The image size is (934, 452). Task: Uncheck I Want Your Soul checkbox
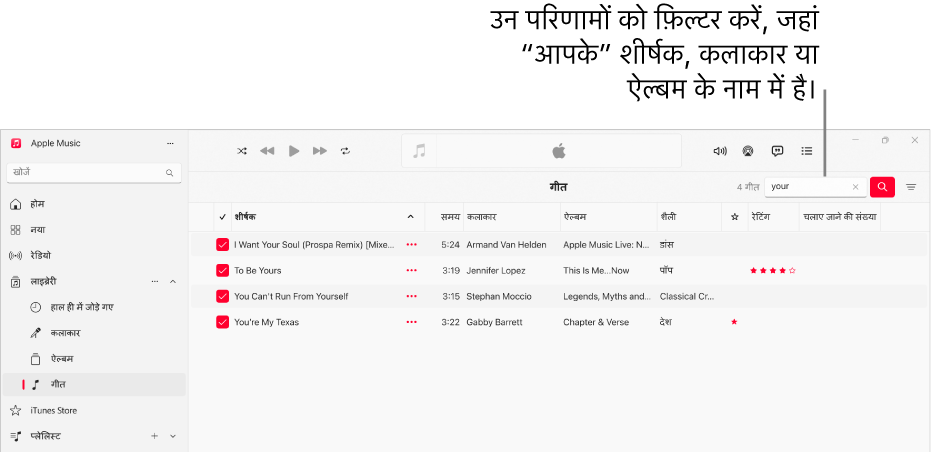pyautogui.click(x=222, y=245)
